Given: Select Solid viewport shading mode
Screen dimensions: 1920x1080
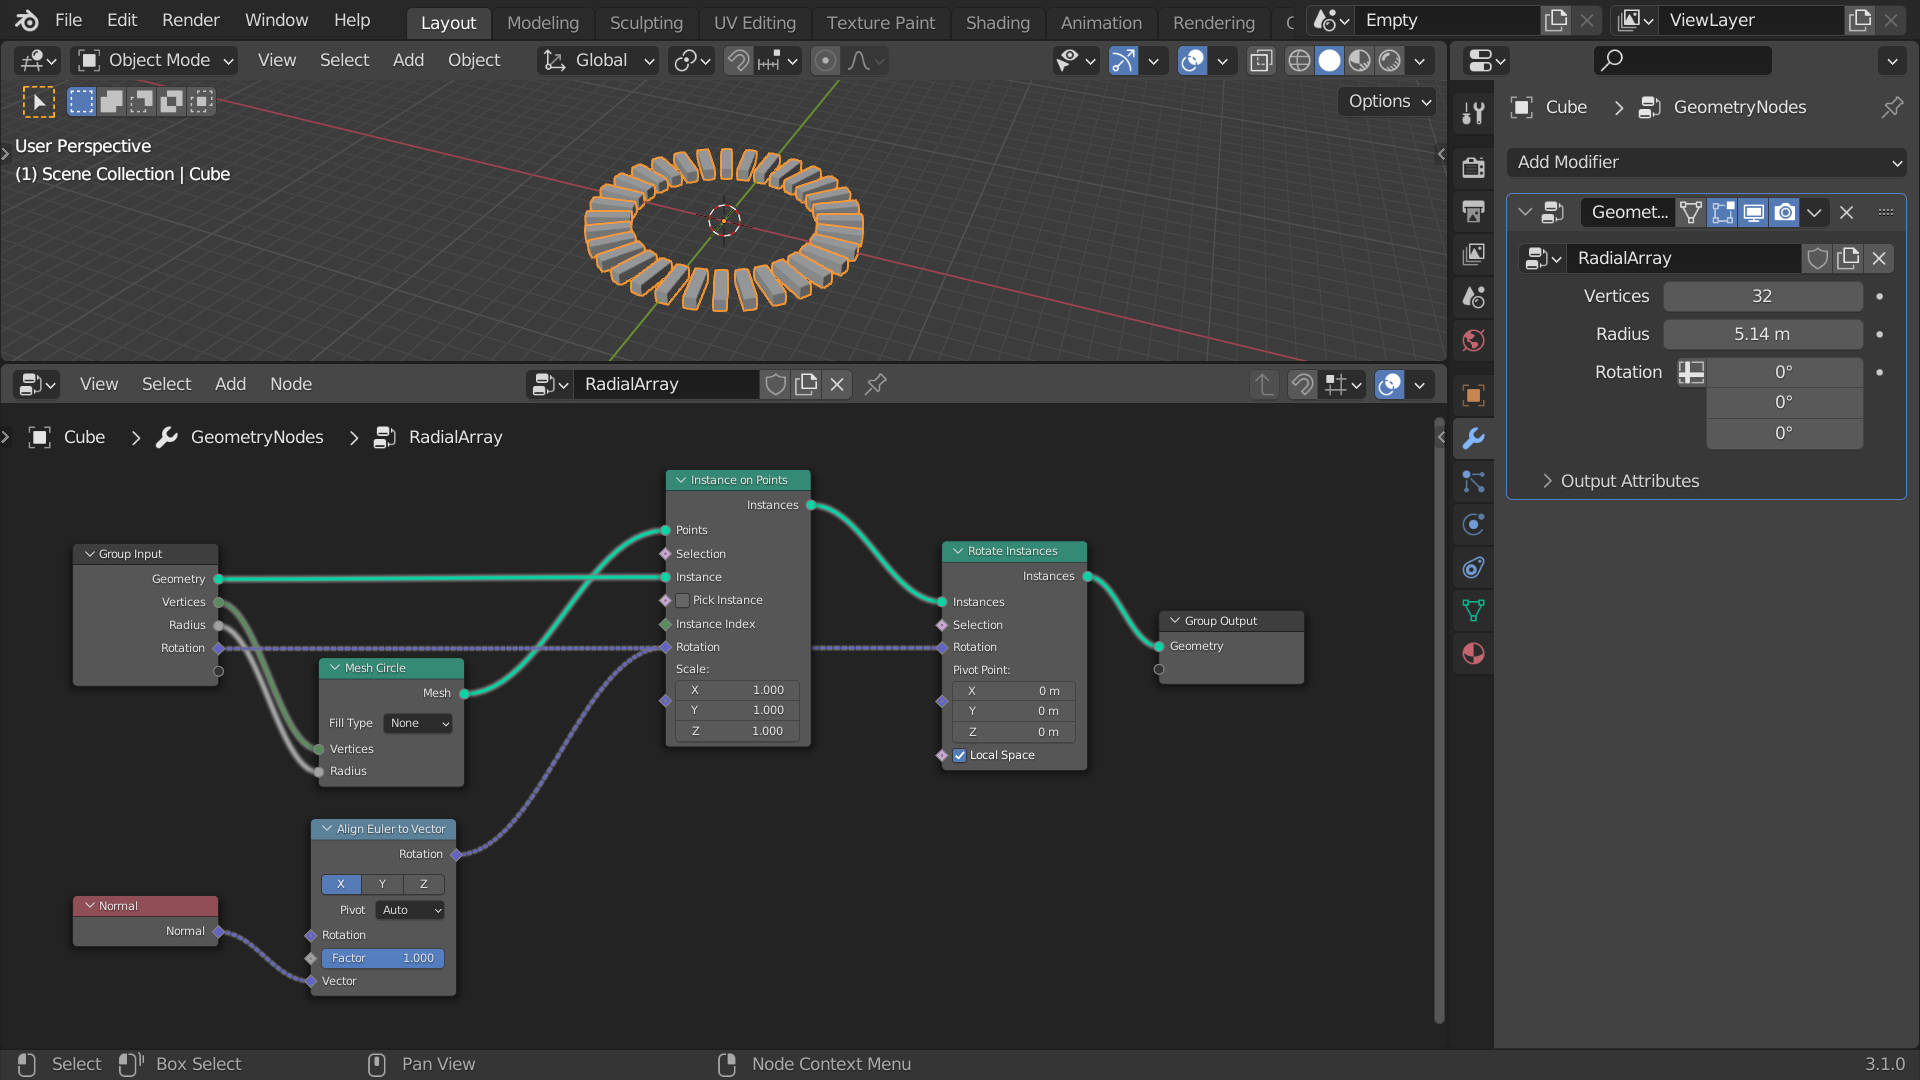Looking at the screenshot, I should tap(1329, 61).
